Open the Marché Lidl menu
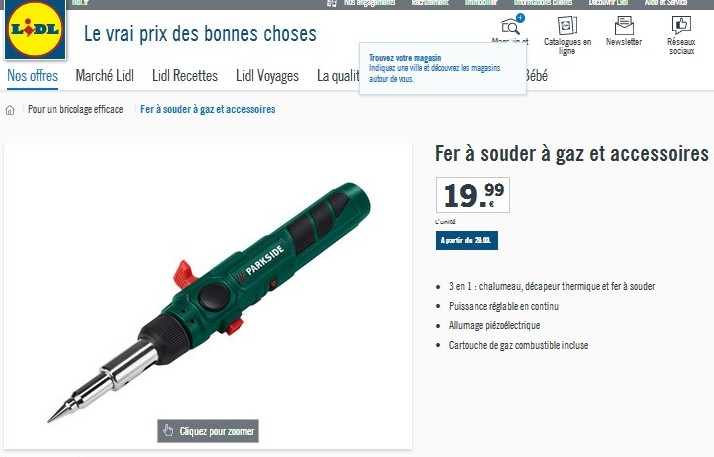714x457 pixels. tap(105, 76)
